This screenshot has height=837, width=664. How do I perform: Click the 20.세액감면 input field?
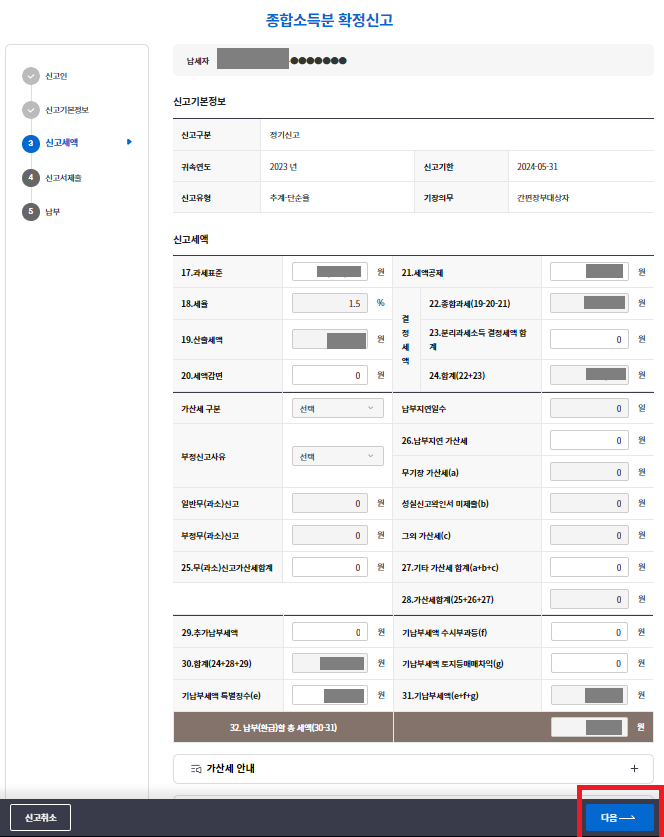[x=330, y=376]
